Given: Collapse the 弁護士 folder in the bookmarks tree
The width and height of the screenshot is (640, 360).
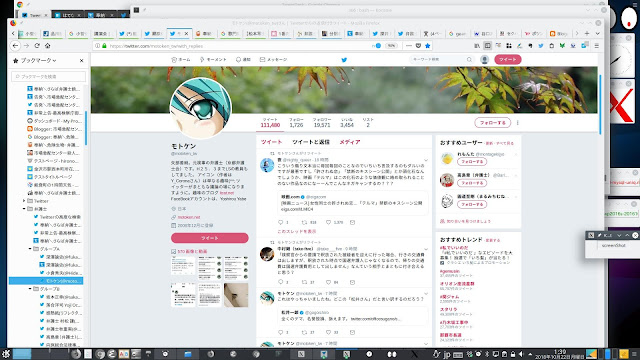Looking at the screenshot, I should pyautogui.click(x=24, y=209).
